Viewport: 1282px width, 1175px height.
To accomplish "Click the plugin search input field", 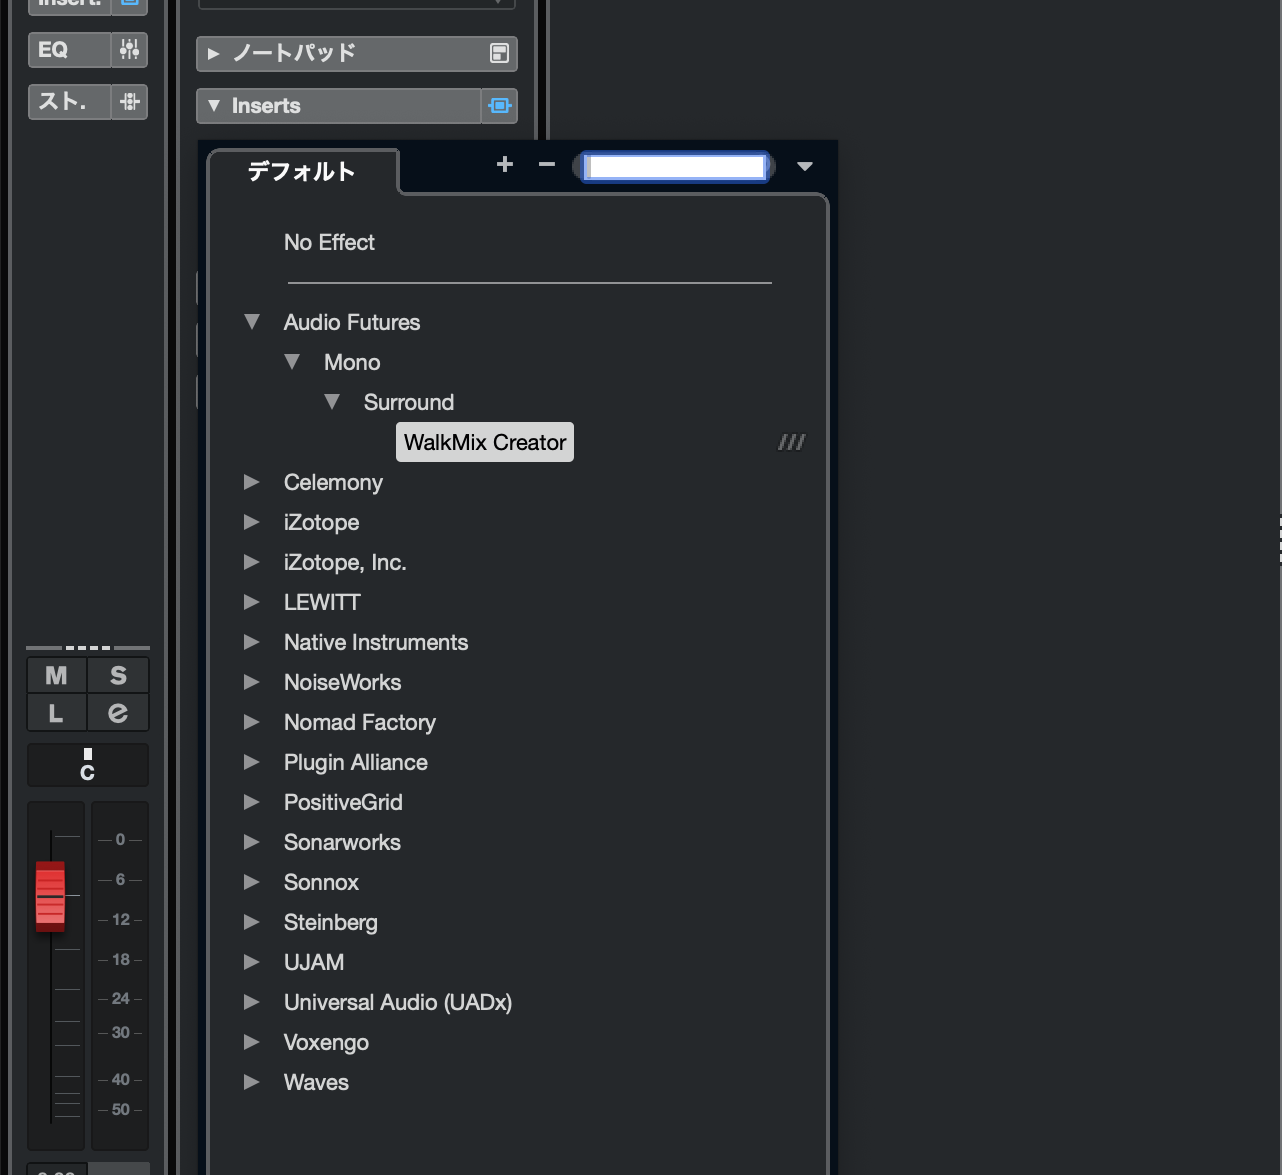I will pos(675,167).
